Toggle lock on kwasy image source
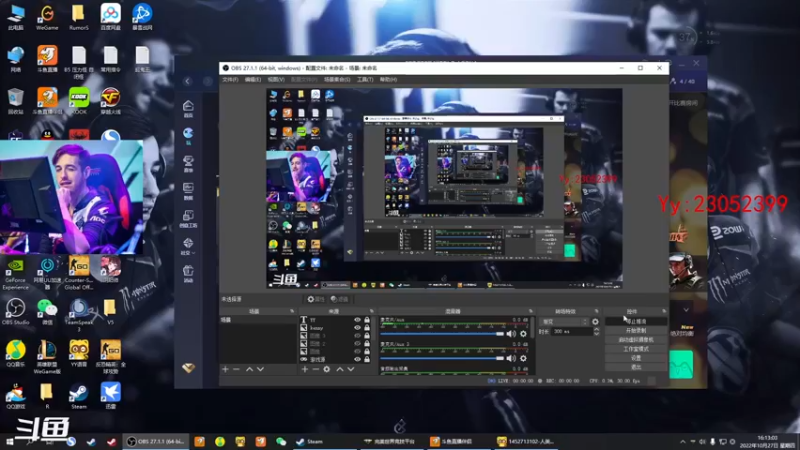This screenshot has width=800, height=450. [x=367, y=328]
